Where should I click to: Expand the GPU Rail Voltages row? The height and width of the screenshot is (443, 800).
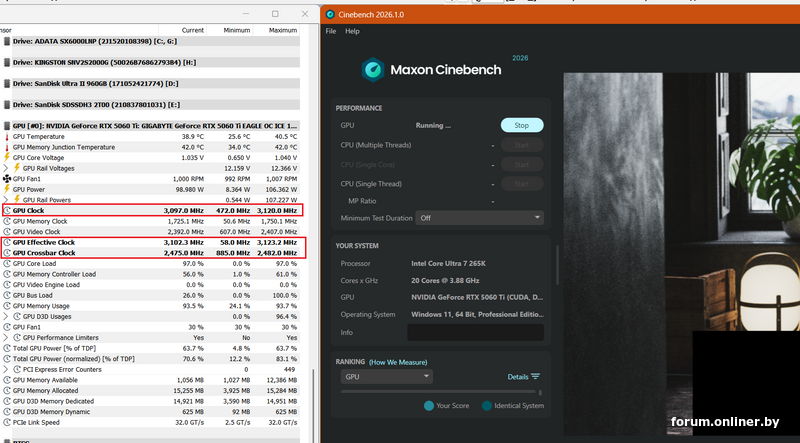pyautogui.click(x=6, y=168)
